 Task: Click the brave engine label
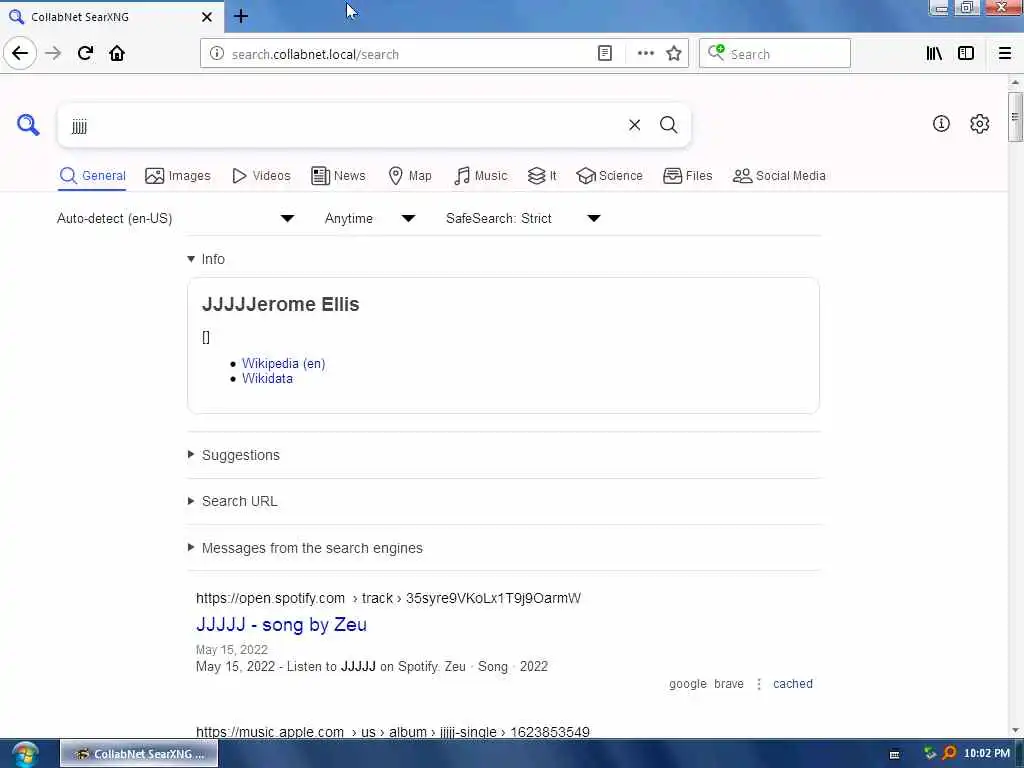point(729,684)
